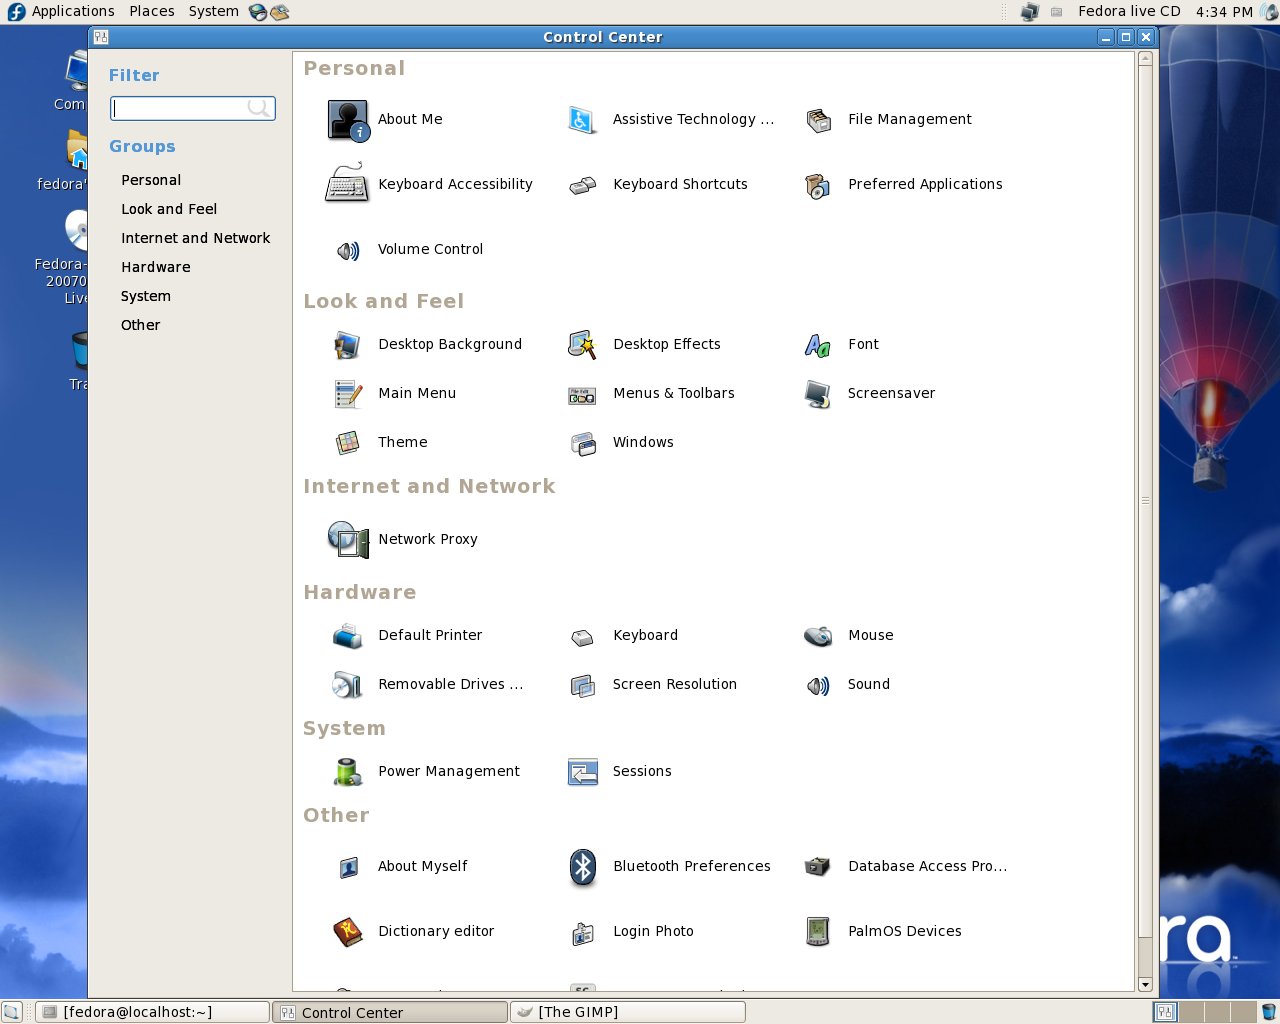Open Desktop Background icon

(x=347, y=345)
